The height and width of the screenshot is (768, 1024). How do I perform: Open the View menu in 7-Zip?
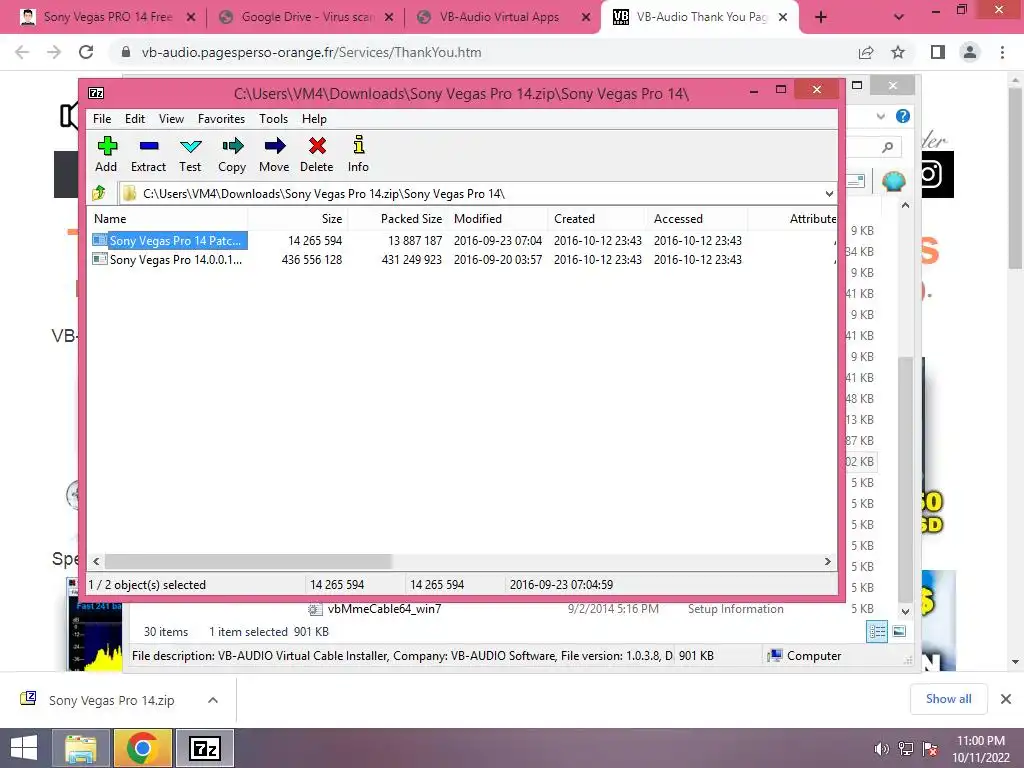[x=171, y=119]
